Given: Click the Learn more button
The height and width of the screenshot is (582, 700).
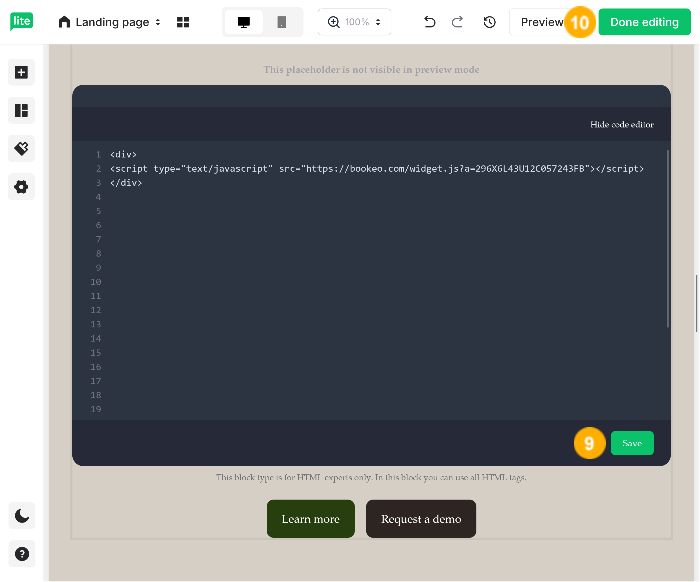Looking at the screenshot, I should click(311, 519).
